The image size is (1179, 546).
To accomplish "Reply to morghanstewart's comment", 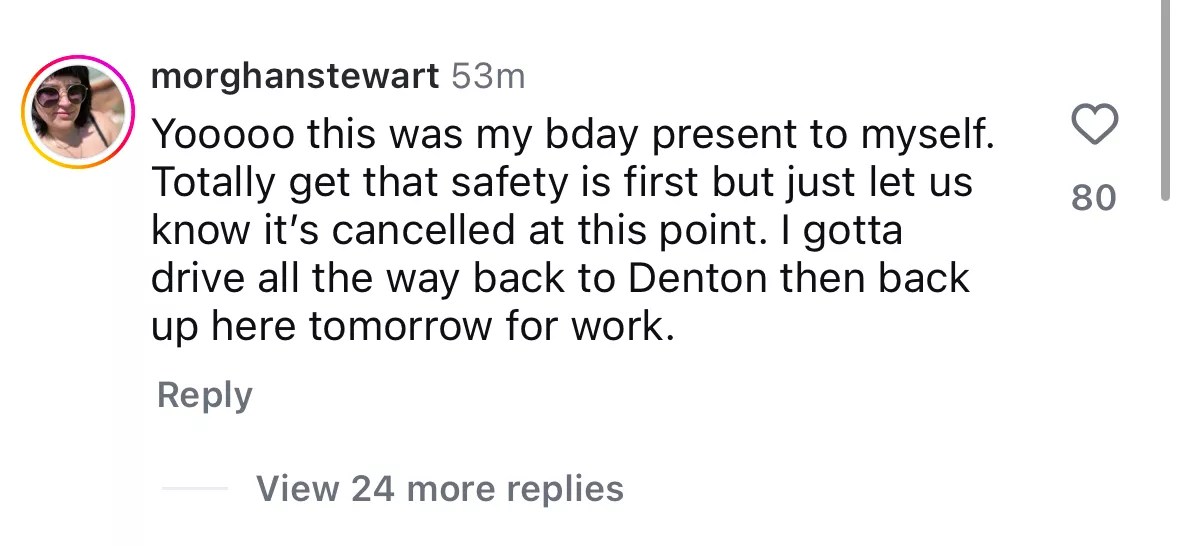I will [204, 395].
